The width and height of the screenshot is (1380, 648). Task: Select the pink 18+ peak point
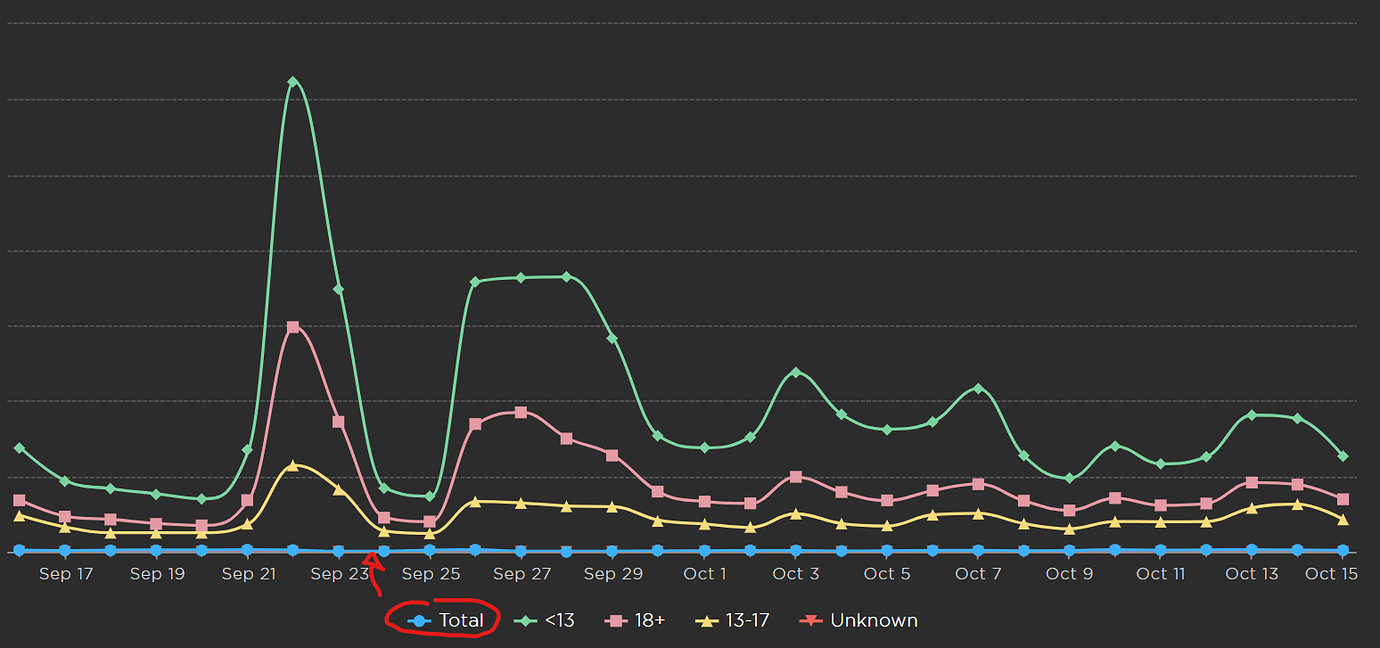point(293,327)
